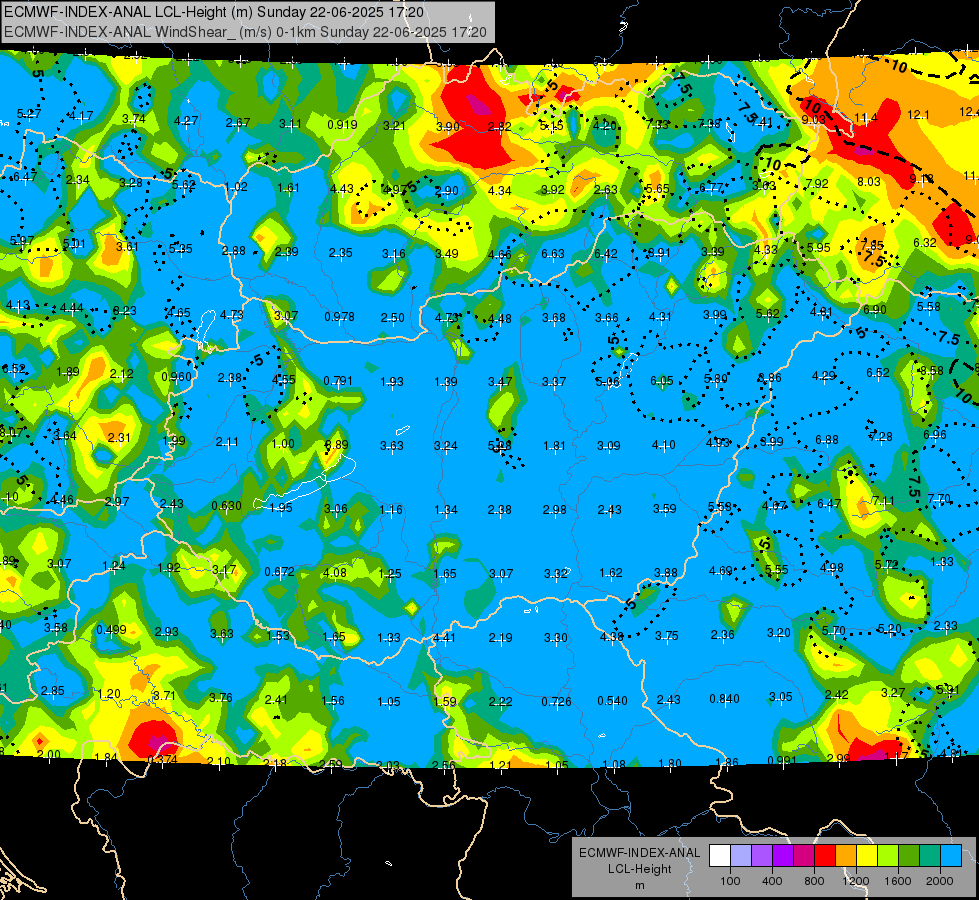The height and width of the screenshot is (900, 979).
Task: Click the teal swatch in the legend
Action: (x=930, y=855)
